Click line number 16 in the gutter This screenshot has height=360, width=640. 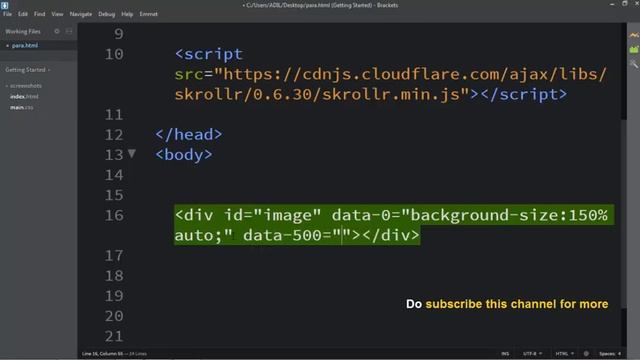tap(114, 216)
